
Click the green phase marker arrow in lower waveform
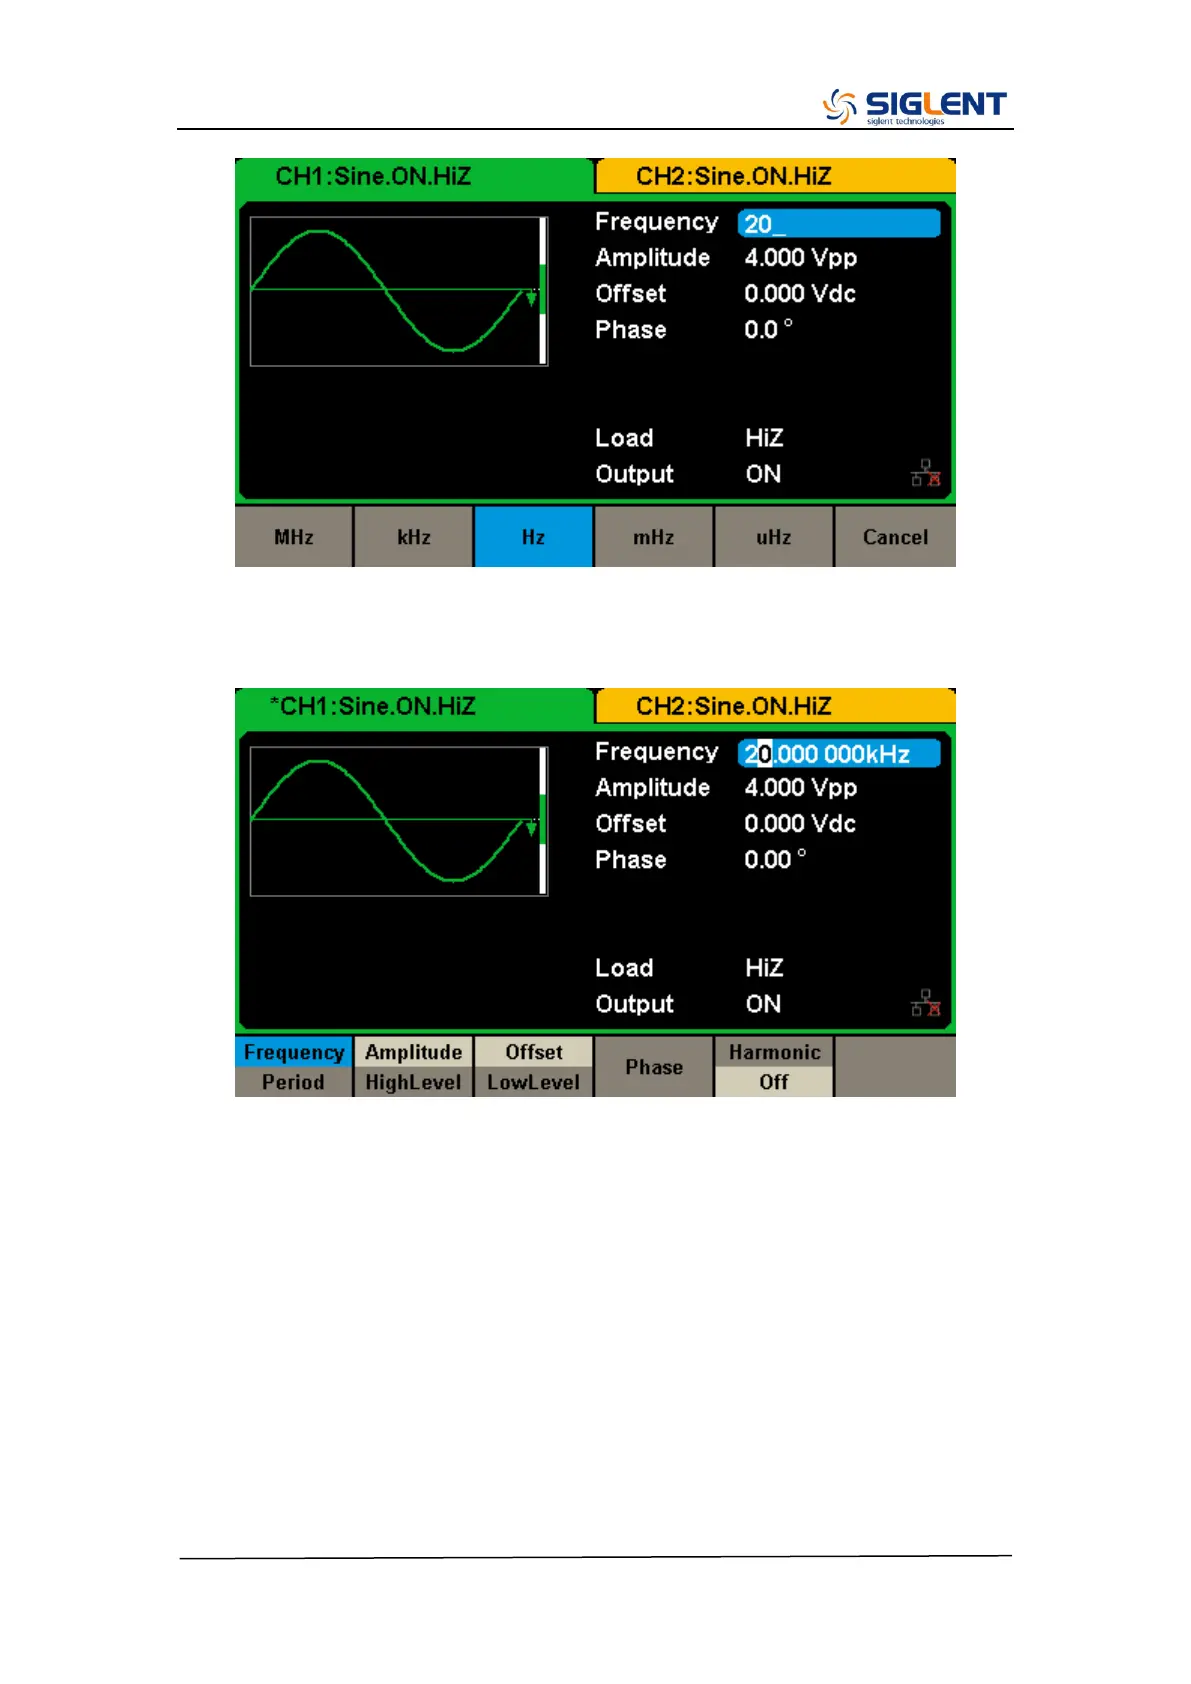click(531, 827)
